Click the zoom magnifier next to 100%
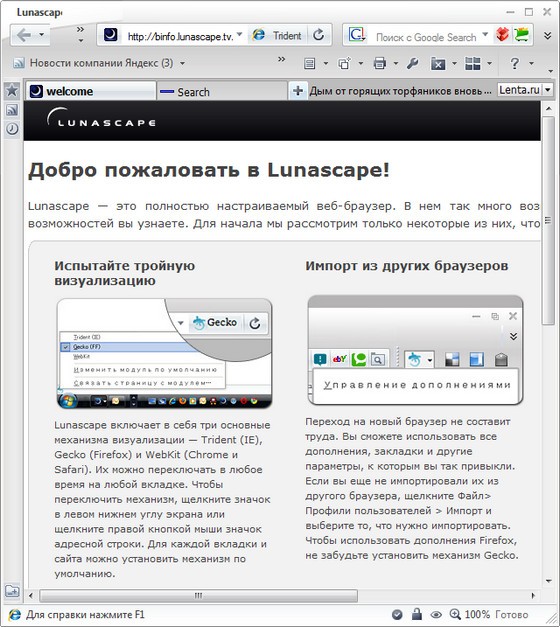Image resolution: width=560 pixels, height=627 pixels. click(x=455, y=614)
